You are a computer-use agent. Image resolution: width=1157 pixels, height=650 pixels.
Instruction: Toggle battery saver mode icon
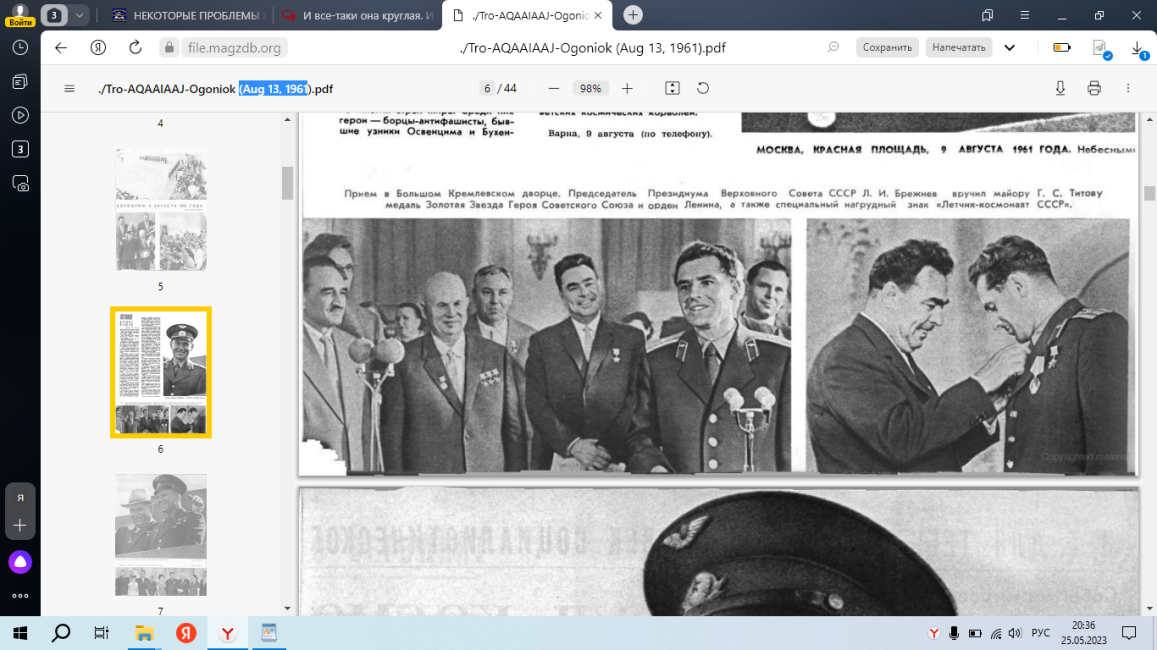[x=1062, y=47]
